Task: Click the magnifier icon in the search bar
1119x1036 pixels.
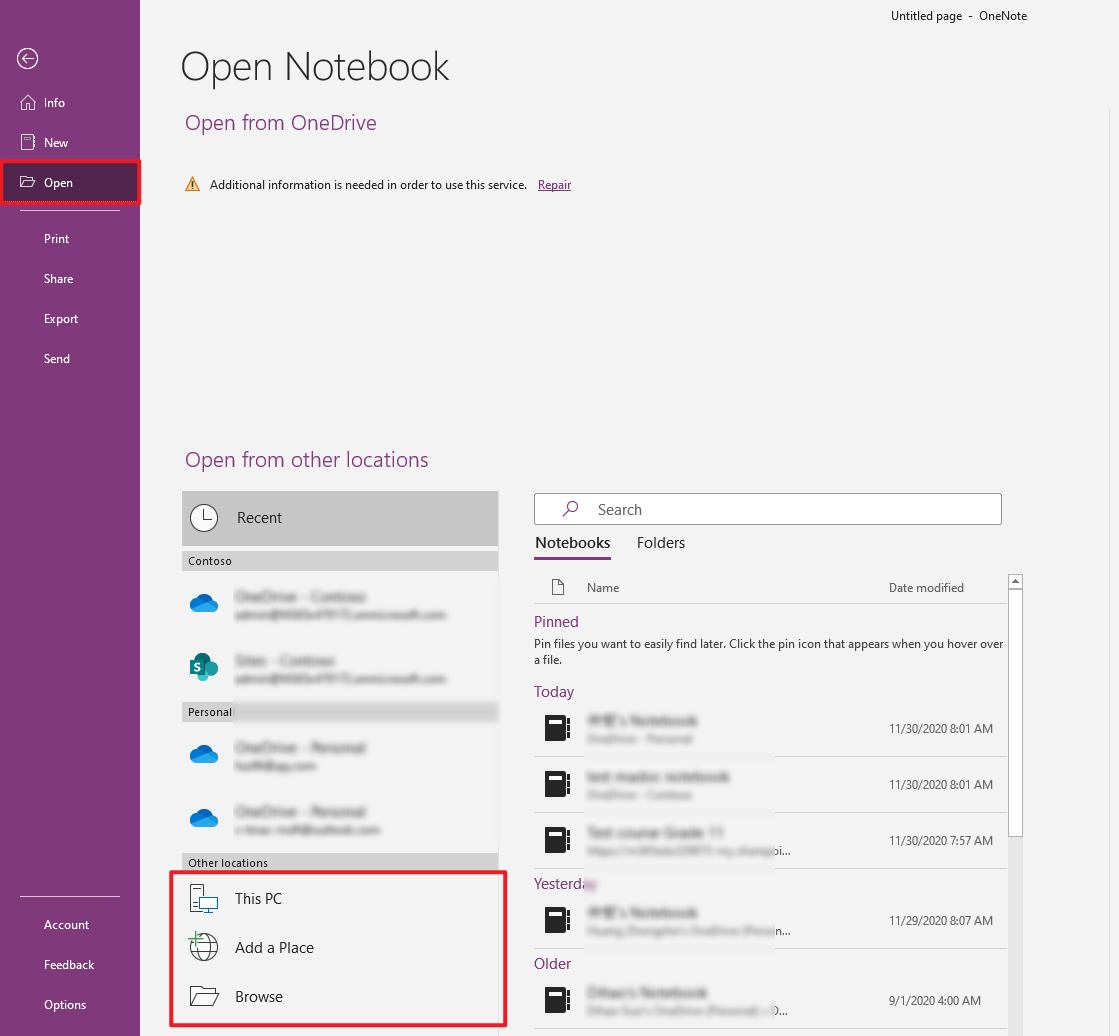Action: (x=569, y=509)
